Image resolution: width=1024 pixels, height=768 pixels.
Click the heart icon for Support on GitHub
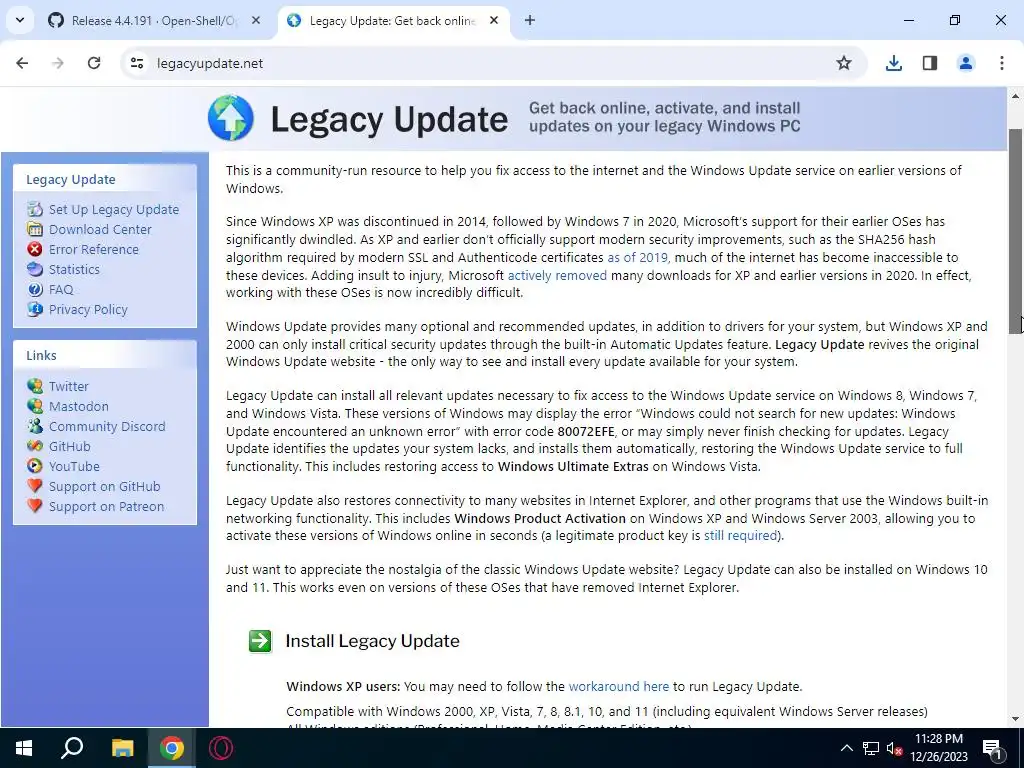pyautogui.click(x=35, y=487)
